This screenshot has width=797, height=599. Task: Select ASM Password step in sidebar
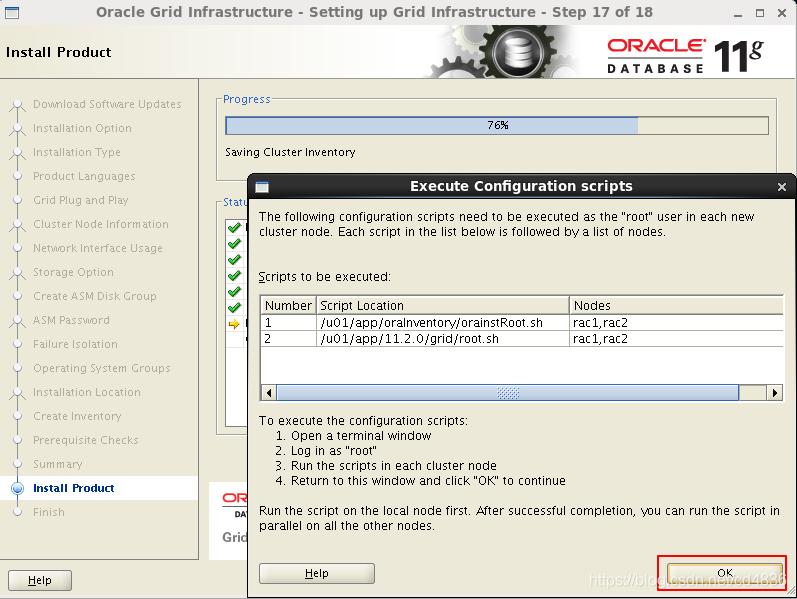click(71, 320)
